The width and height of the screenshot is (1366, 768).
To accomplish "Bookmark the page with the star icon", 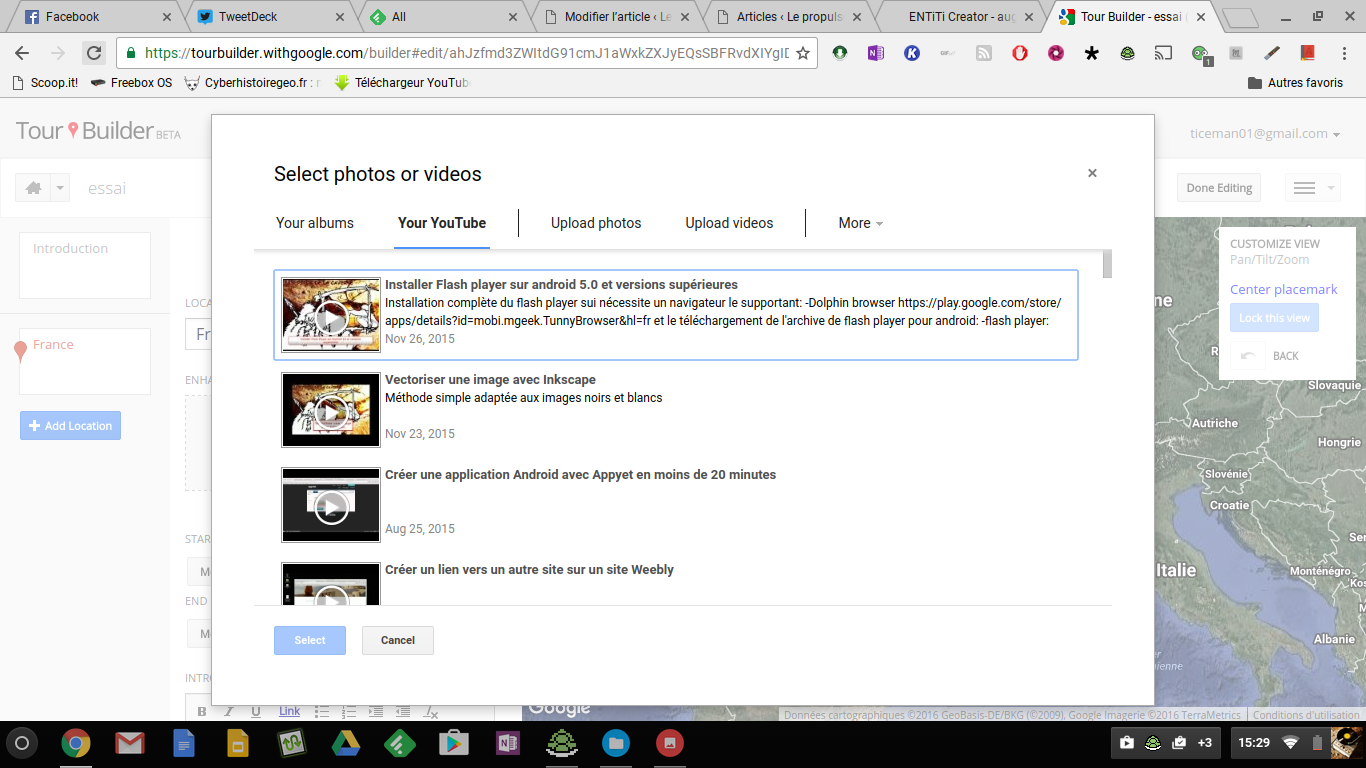I will [802, 54].
